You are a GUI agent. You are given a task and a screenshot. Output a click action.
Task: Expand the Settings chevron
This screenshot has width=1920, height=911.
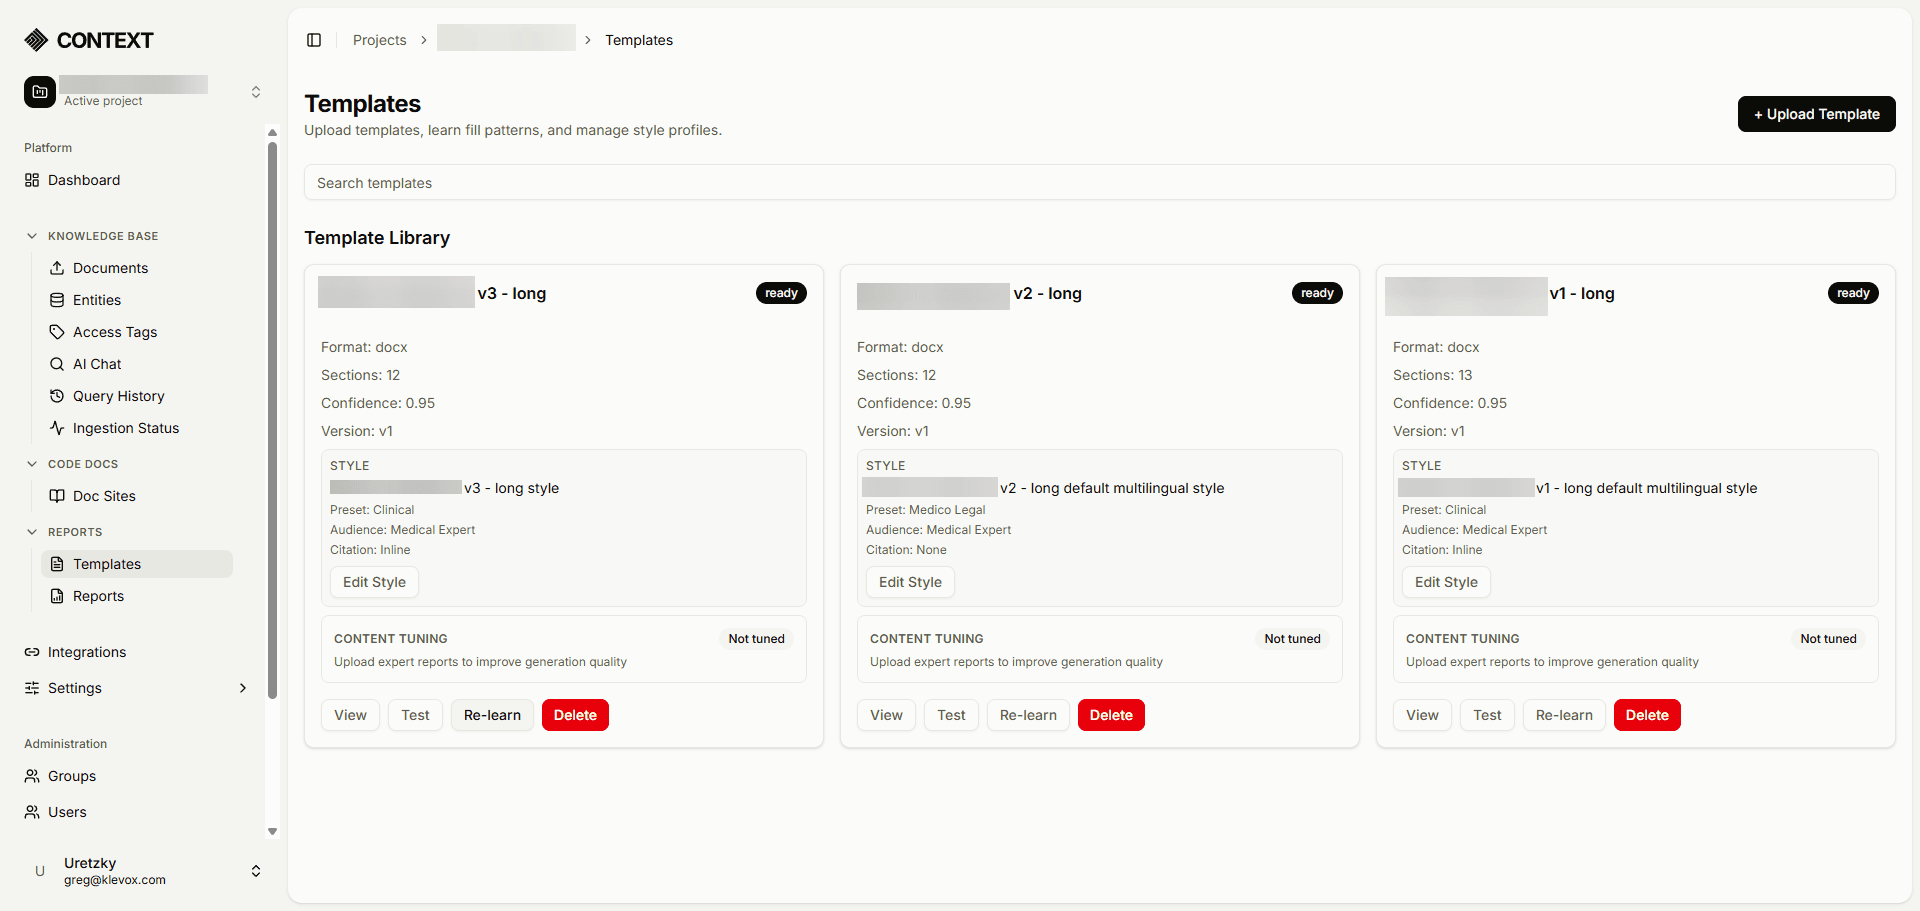click(x=242, y=688)
